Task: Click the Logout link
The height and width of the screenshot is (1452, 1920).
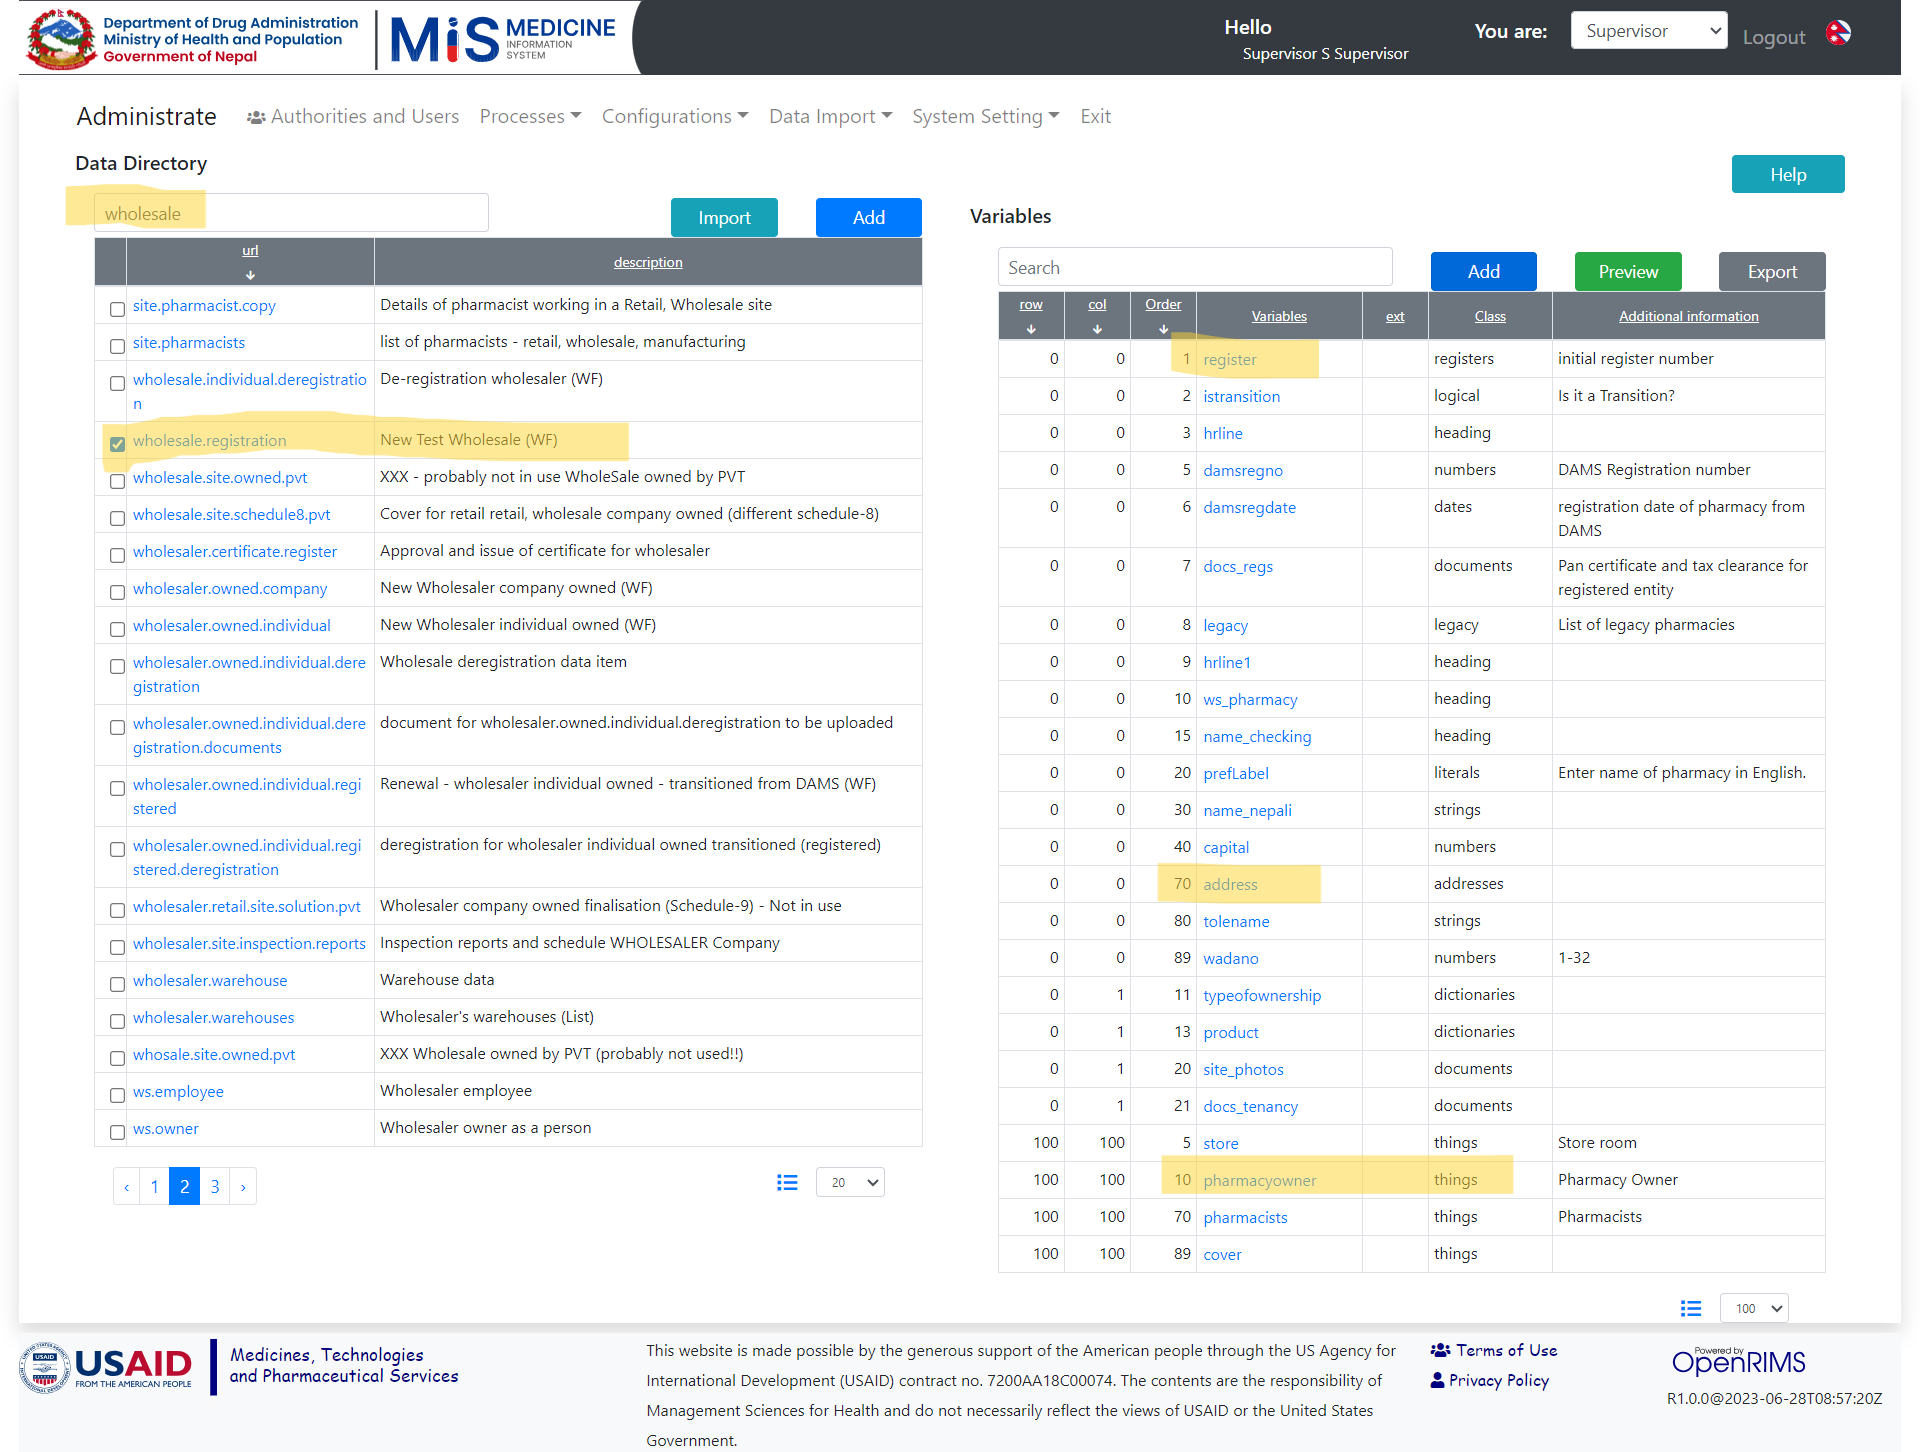Action: [x=1774, y=37]
